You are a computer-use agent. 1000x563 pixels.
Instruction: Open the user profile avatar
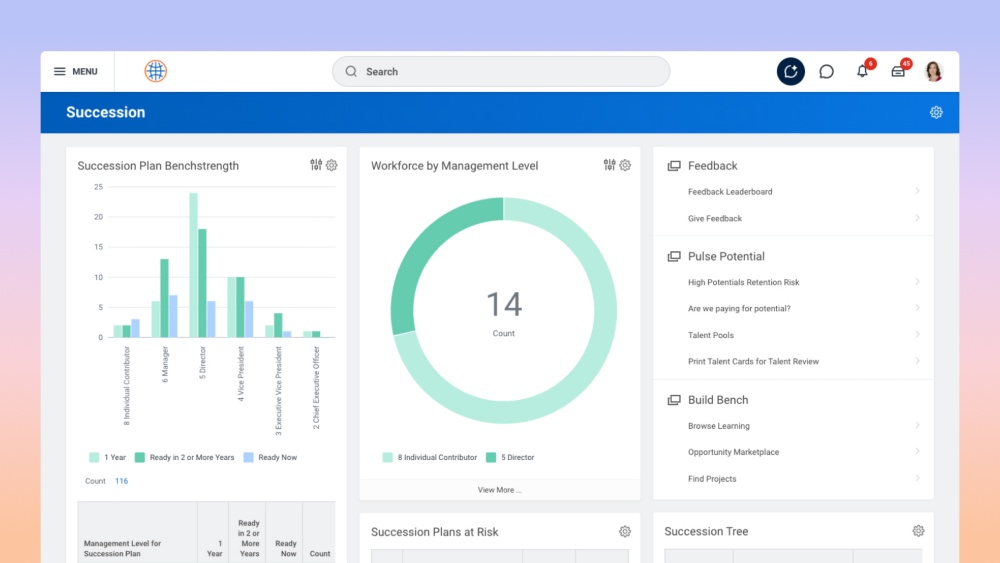934,71
